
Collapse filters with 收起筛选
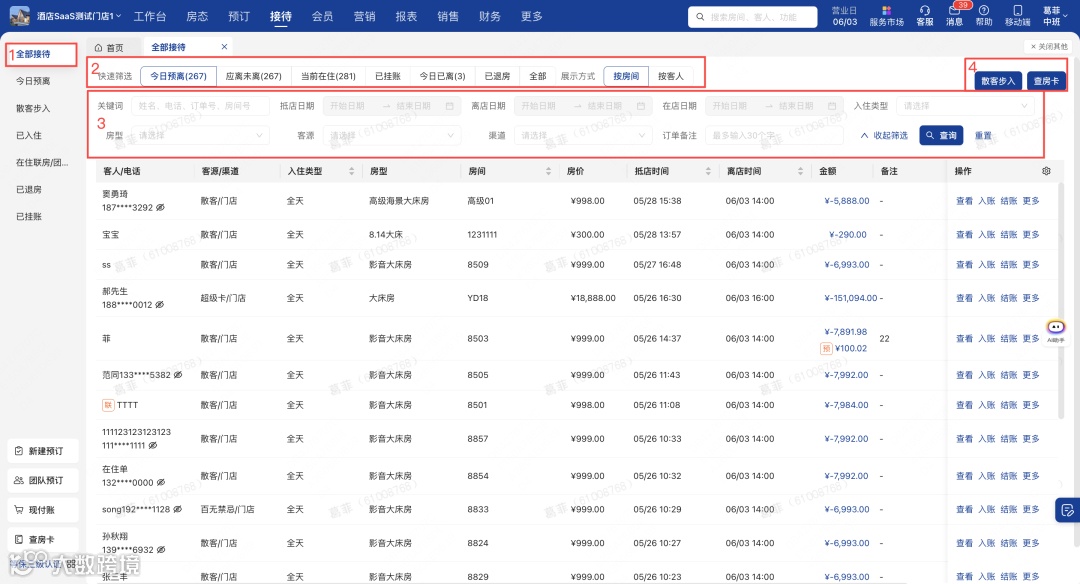[x=884, y=136]
